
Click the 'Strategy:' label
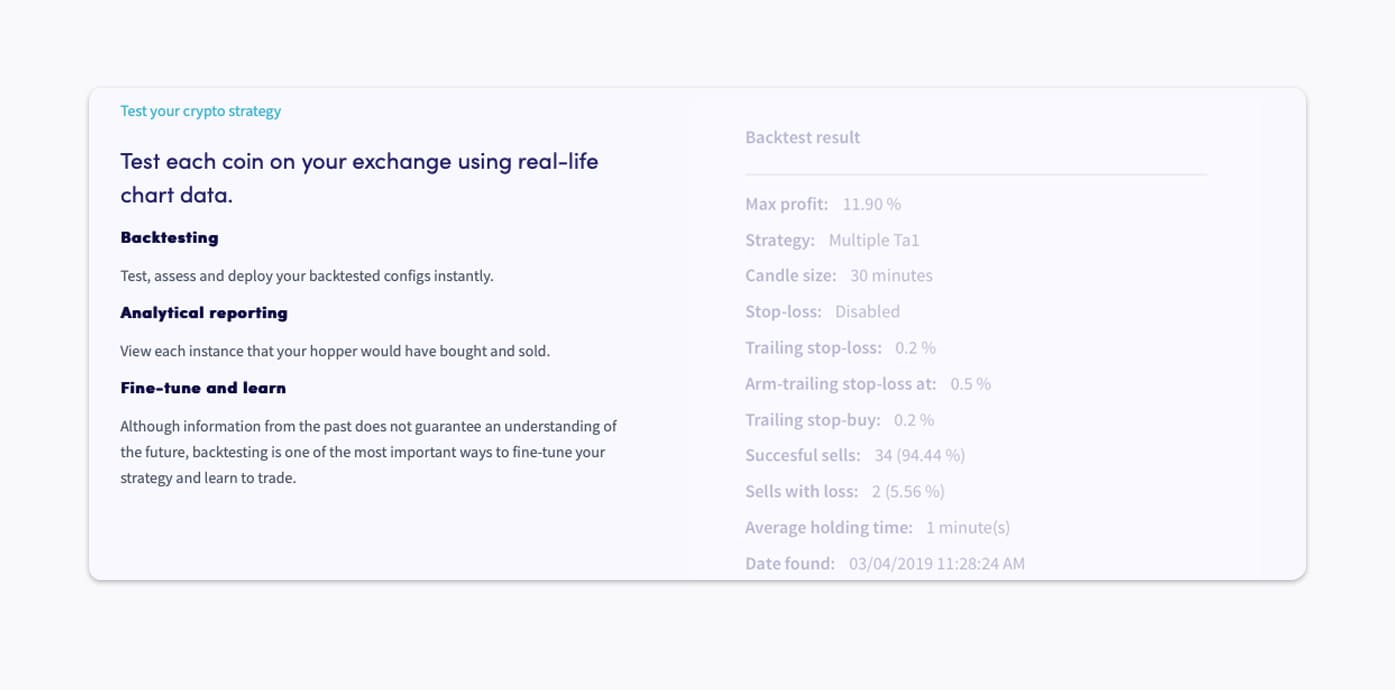click(x=780, y=240)
